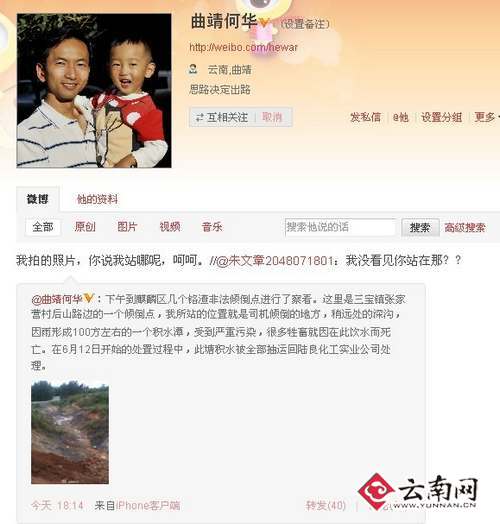Filter posts by 原创
The width and height of the screenshot is (500, 524).
(x=85, y=227)
